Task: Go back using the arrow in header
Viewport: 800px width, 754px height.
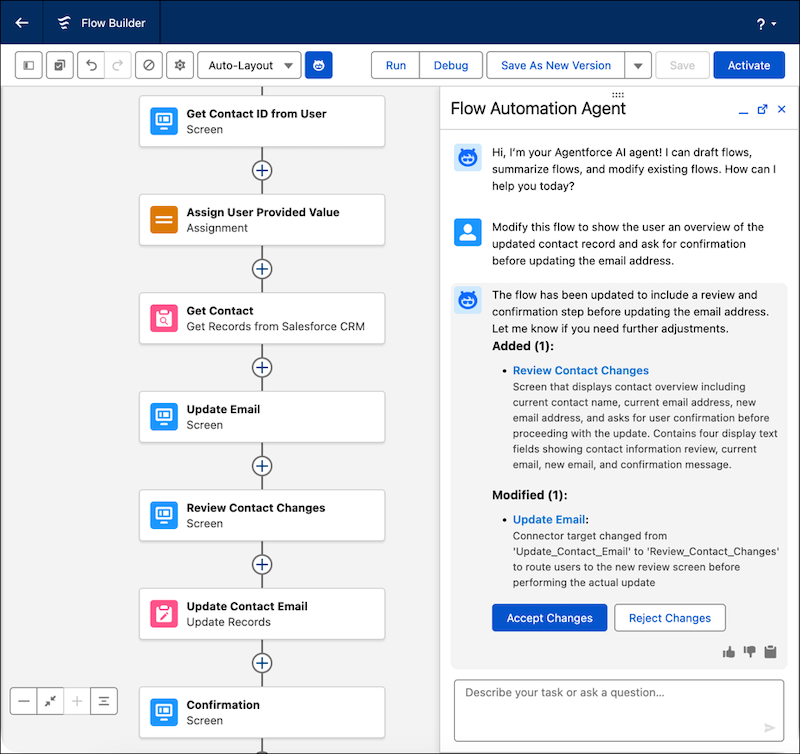Action: coord(22,22)
